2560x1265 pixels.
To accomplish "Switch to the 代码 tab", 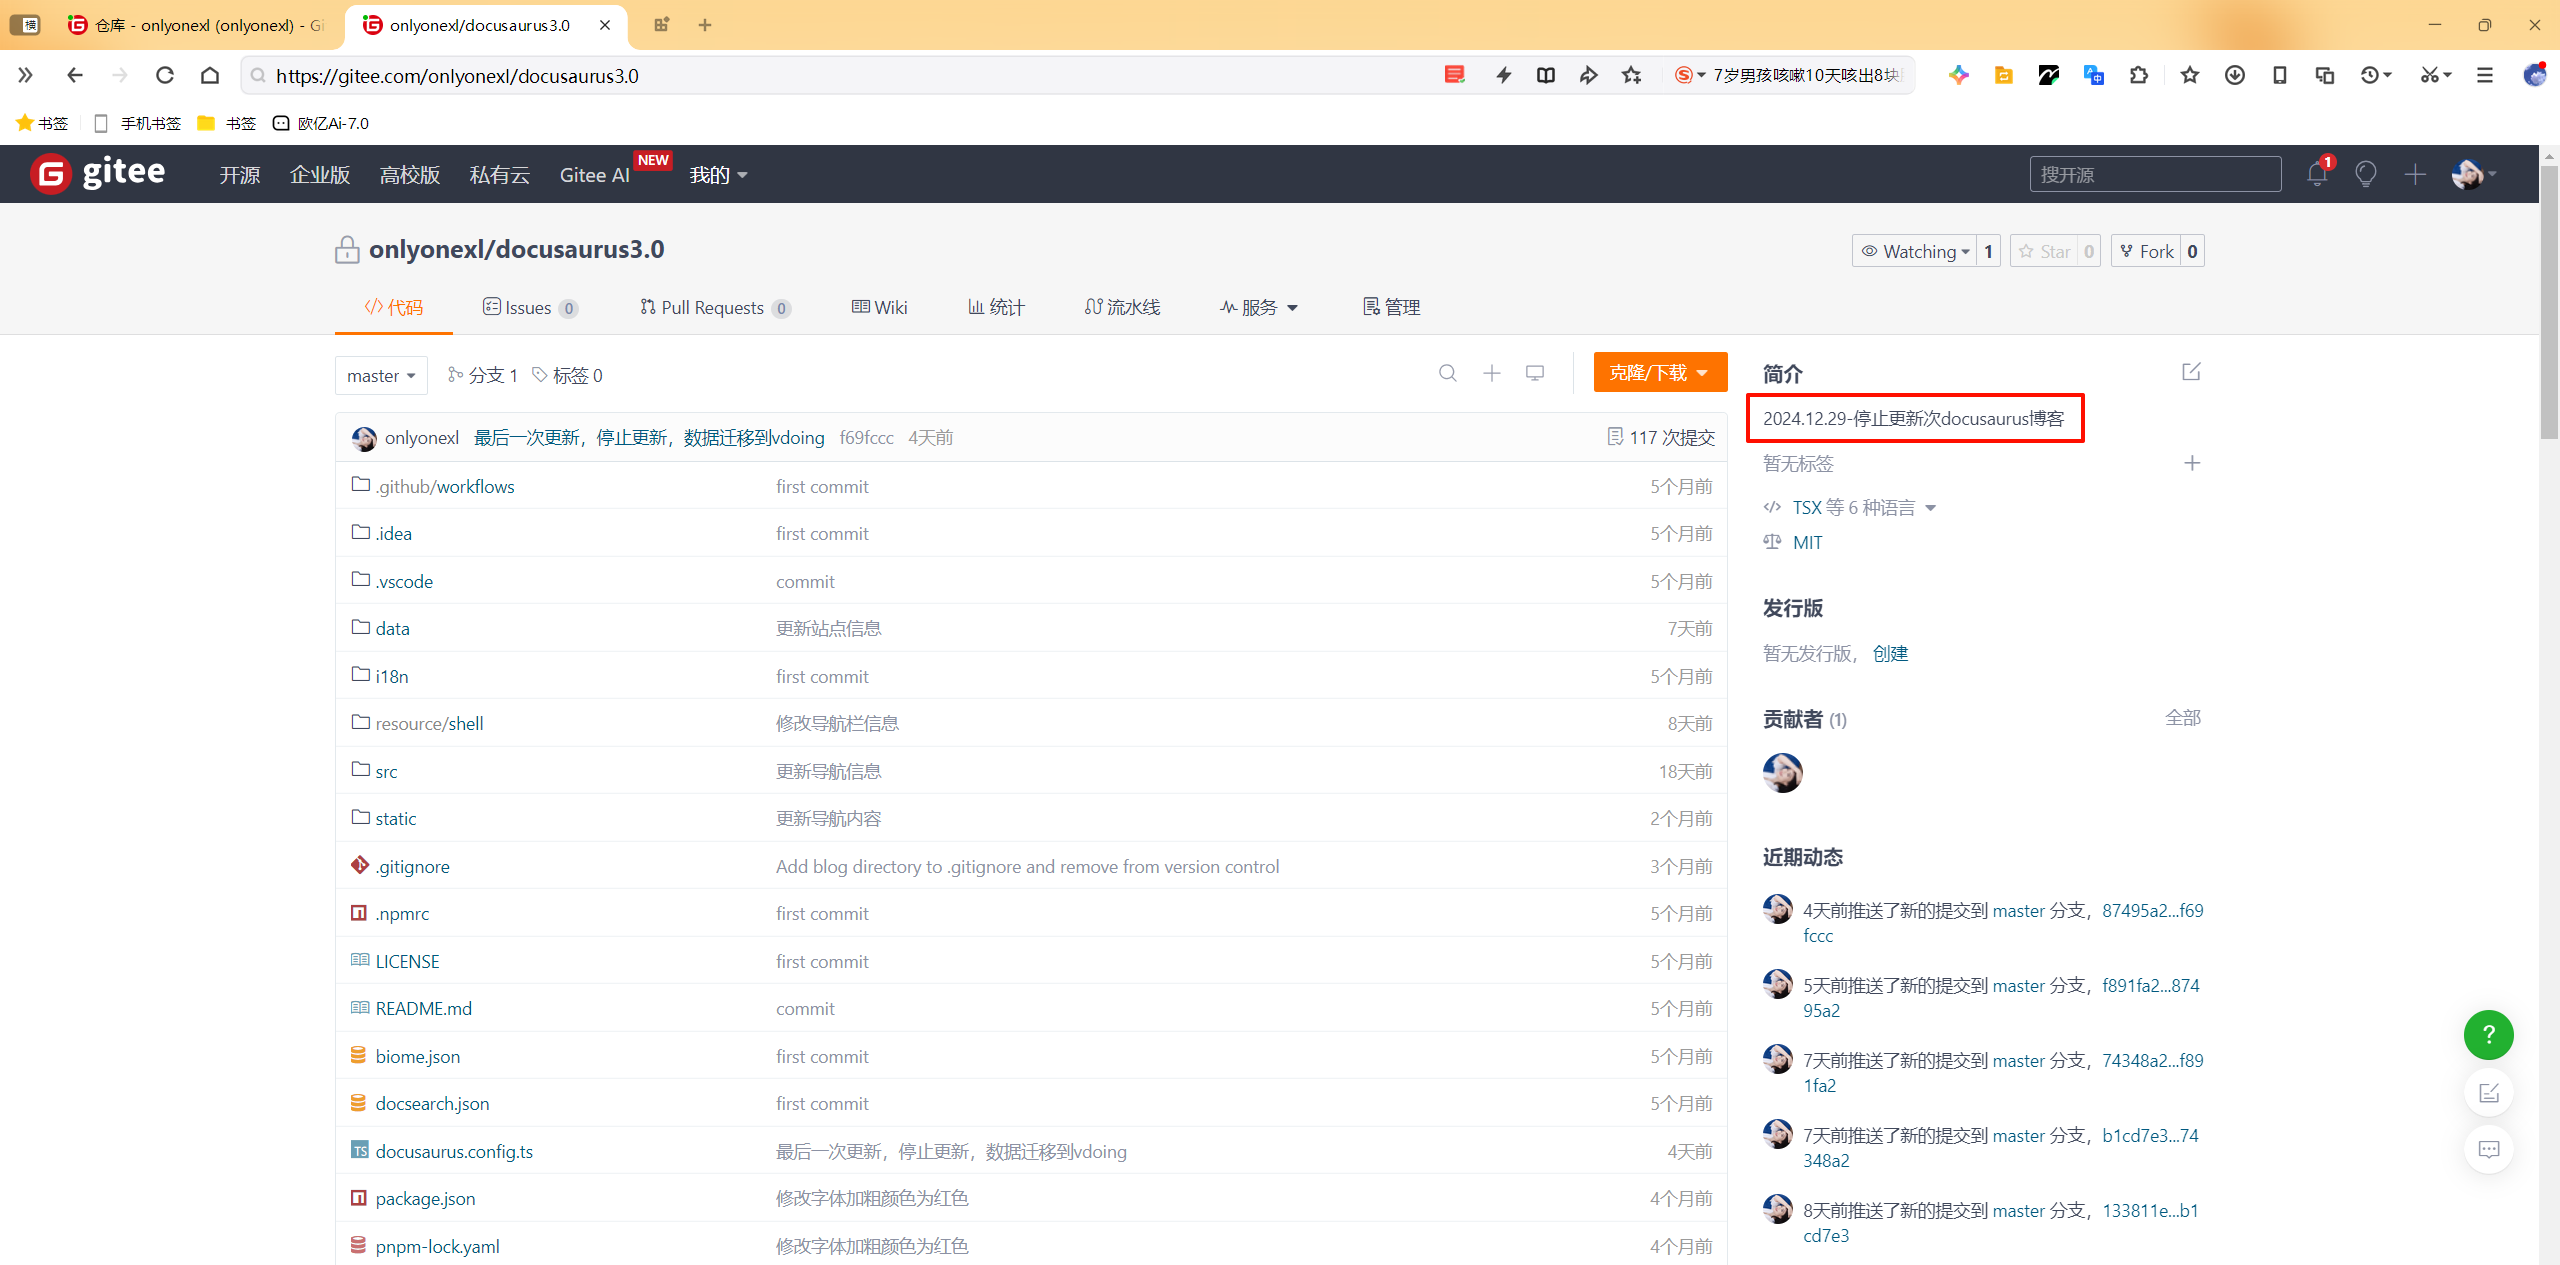I will coord(394,307).
